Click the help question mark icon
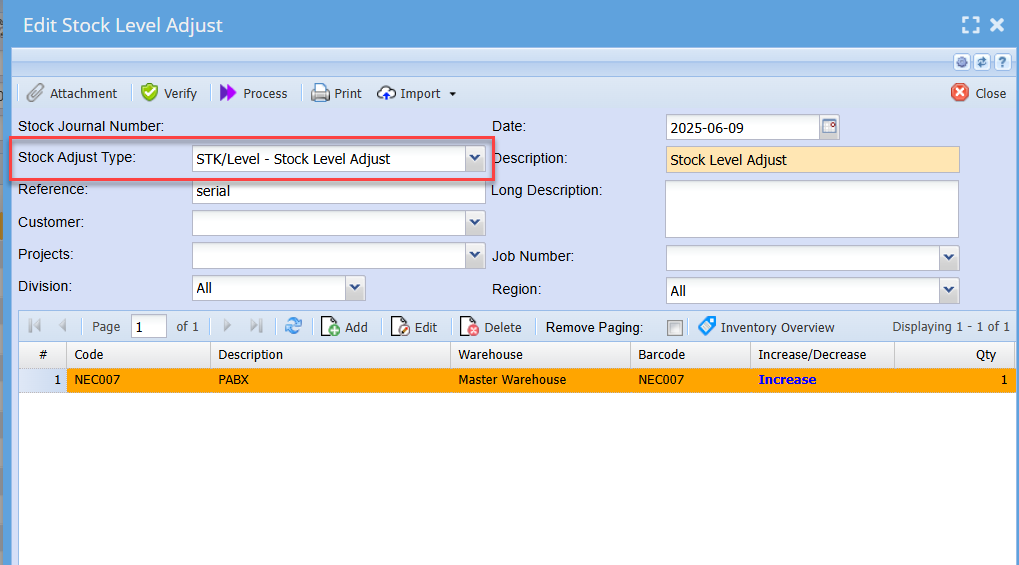Image resolution: width=1019 pixels, height=565 pixels. 1001,62
